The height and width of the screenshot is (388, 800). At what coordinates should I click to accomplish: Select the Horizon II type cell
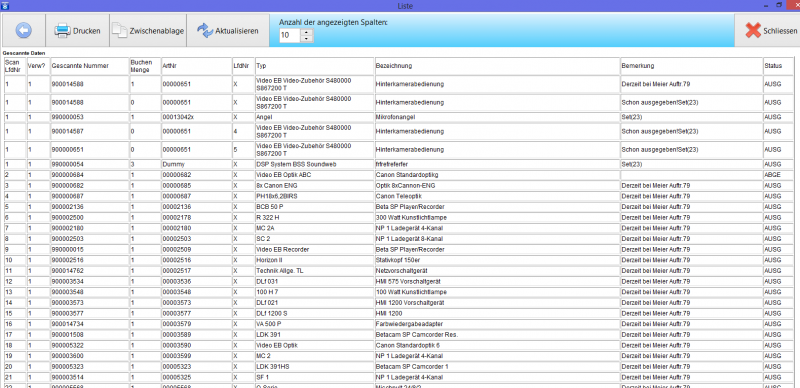(315, 260)
